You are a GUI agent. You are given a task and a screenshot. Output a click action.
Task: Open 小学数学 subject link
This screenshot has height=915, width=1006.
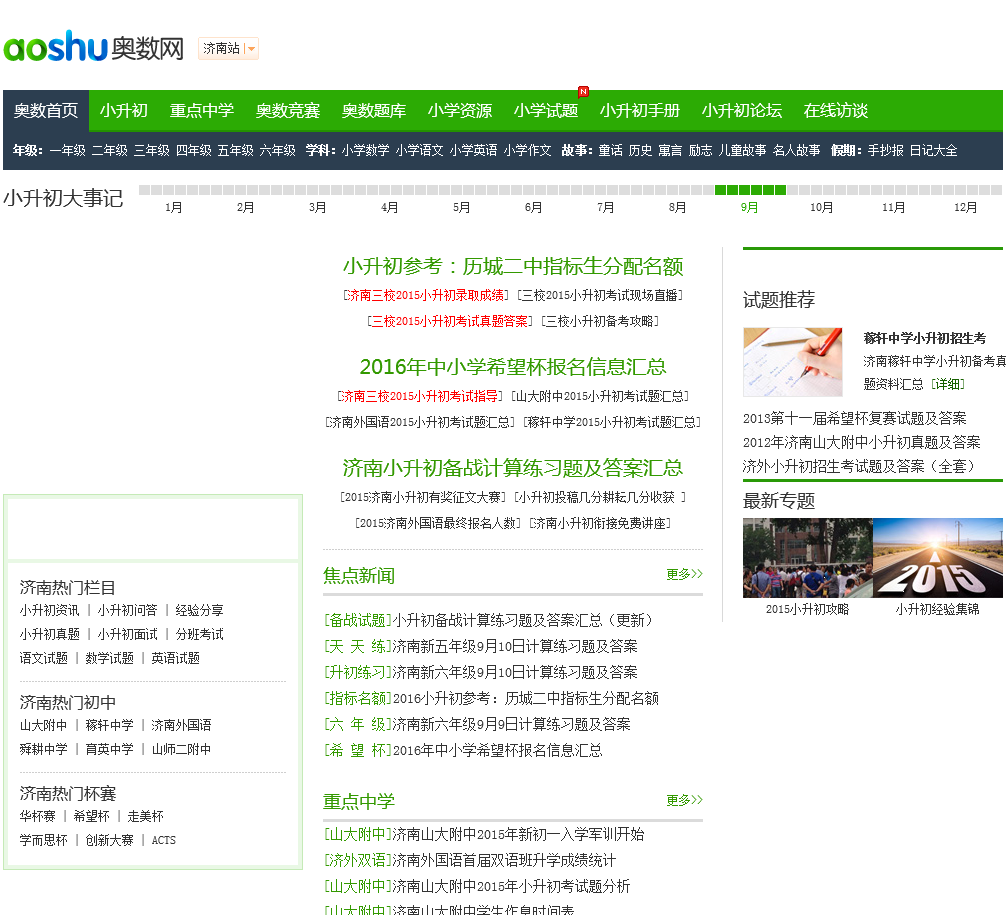pos(365,150)
